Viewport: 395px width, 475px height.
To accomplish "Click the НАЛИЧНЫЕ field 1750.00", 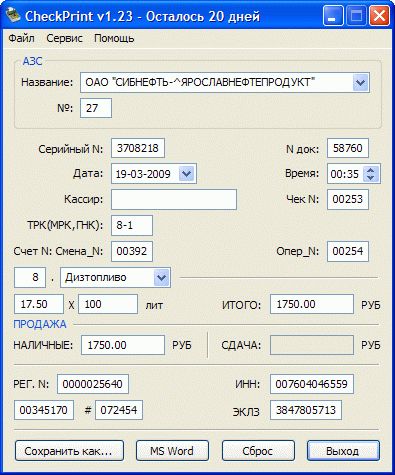I will (x=123, y=345).
